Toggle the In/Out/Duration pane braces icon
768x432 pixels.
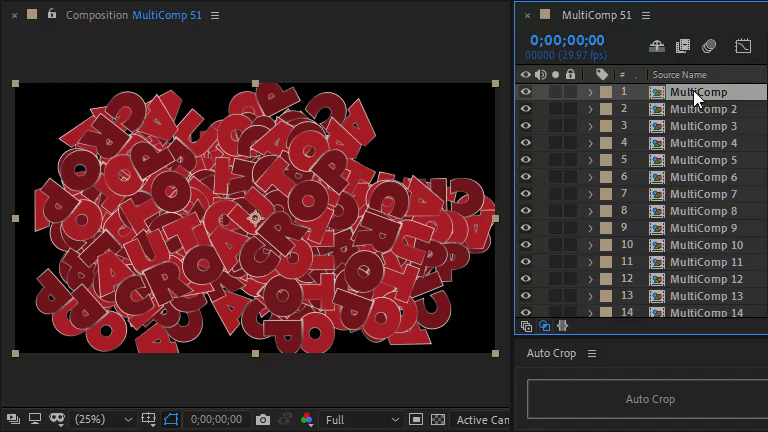click(562, 326)
